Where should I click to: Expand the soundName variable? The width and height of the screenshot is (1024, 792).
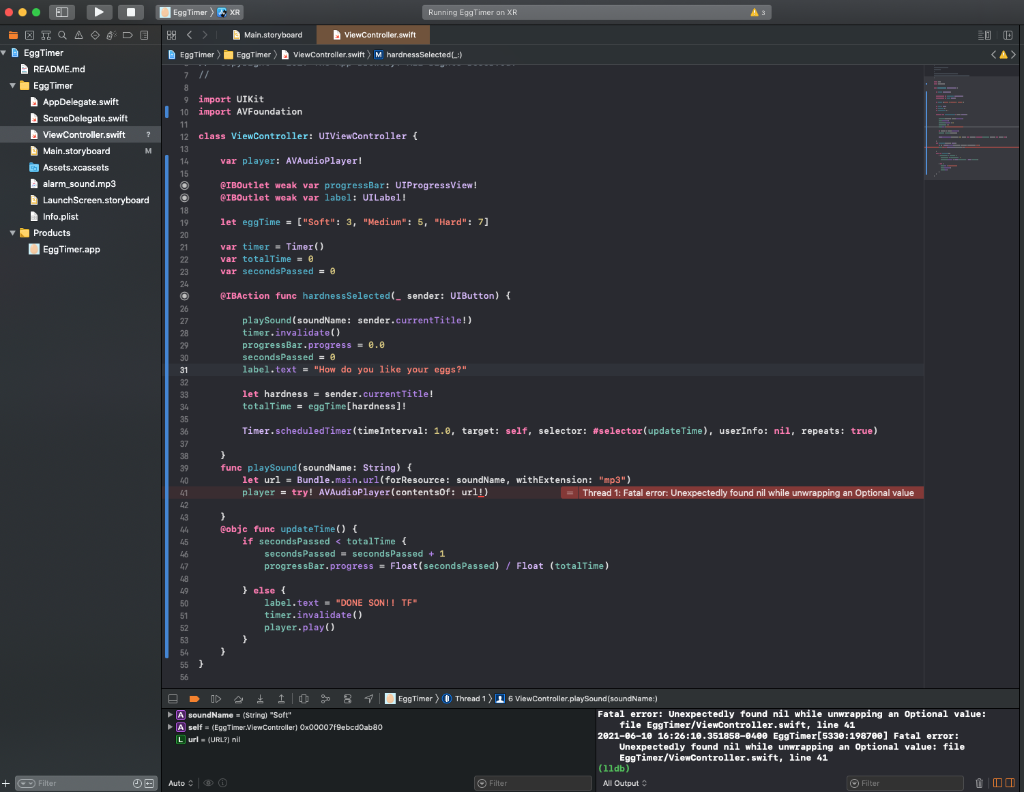pyautogui.click(x=170, y=715)
